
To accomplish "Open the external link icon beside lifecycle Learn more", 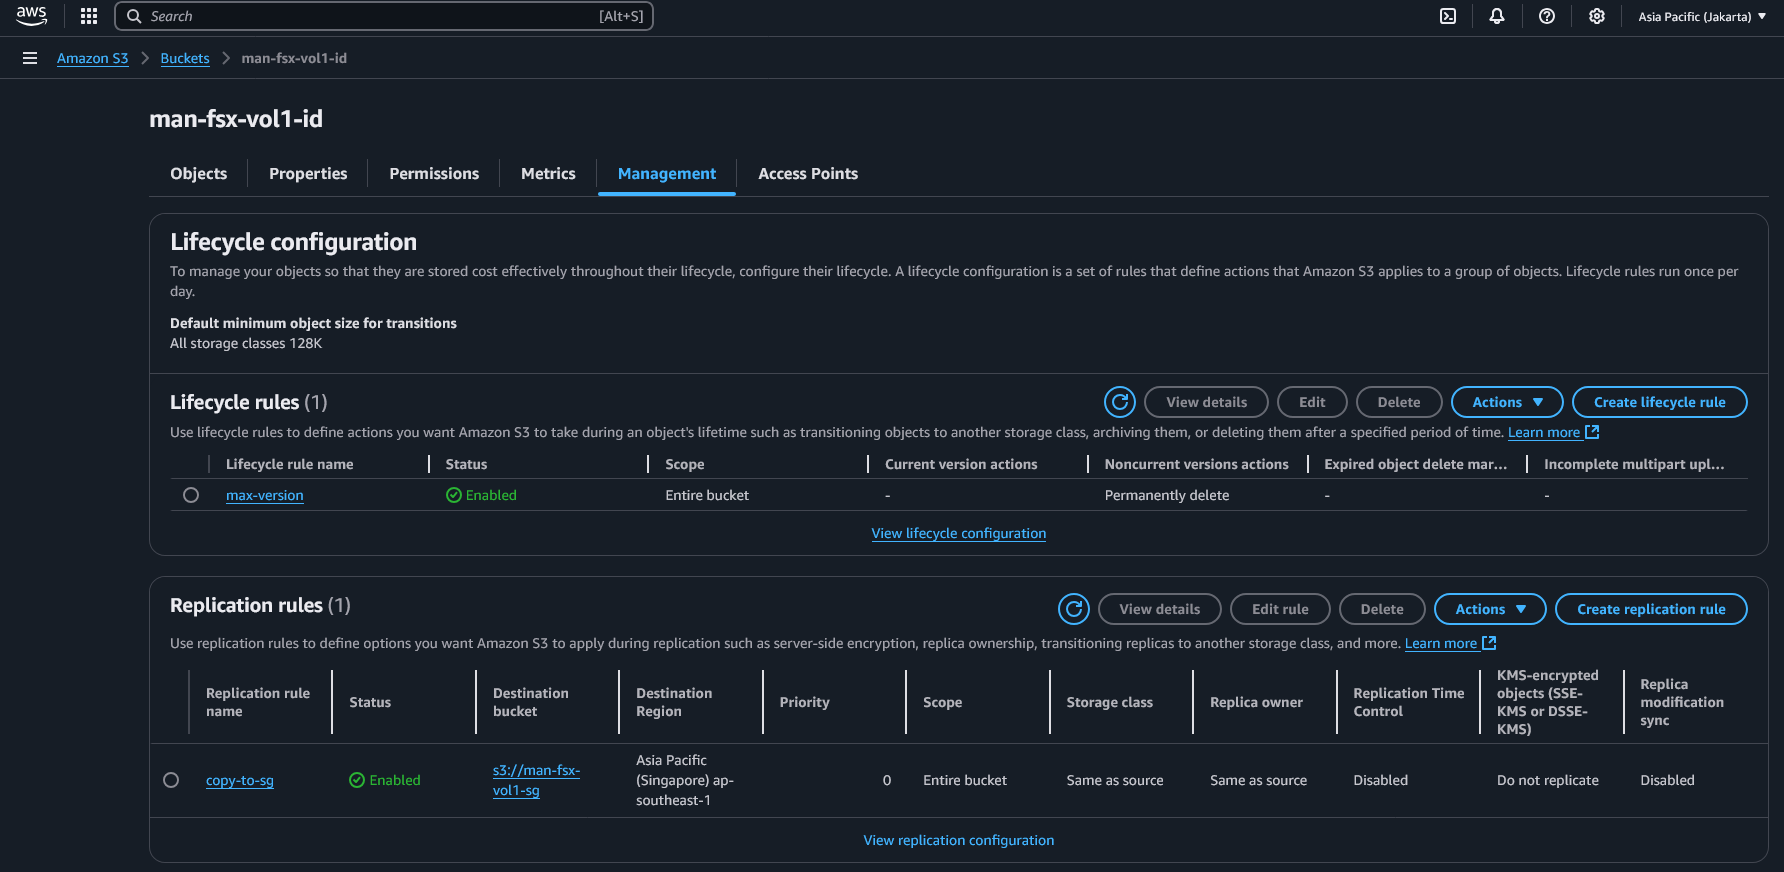I will click(1593, 432).
